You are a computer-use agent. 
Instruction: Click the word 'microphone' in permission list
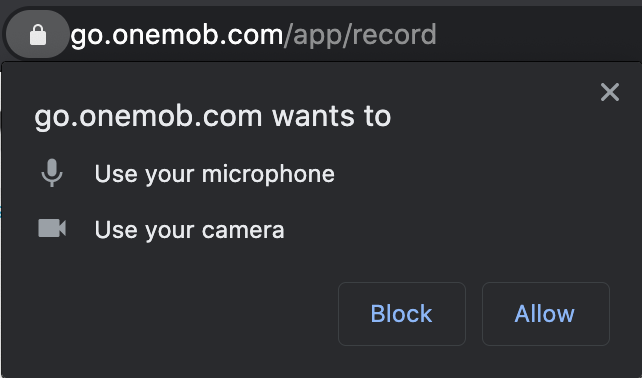[268, 175]
